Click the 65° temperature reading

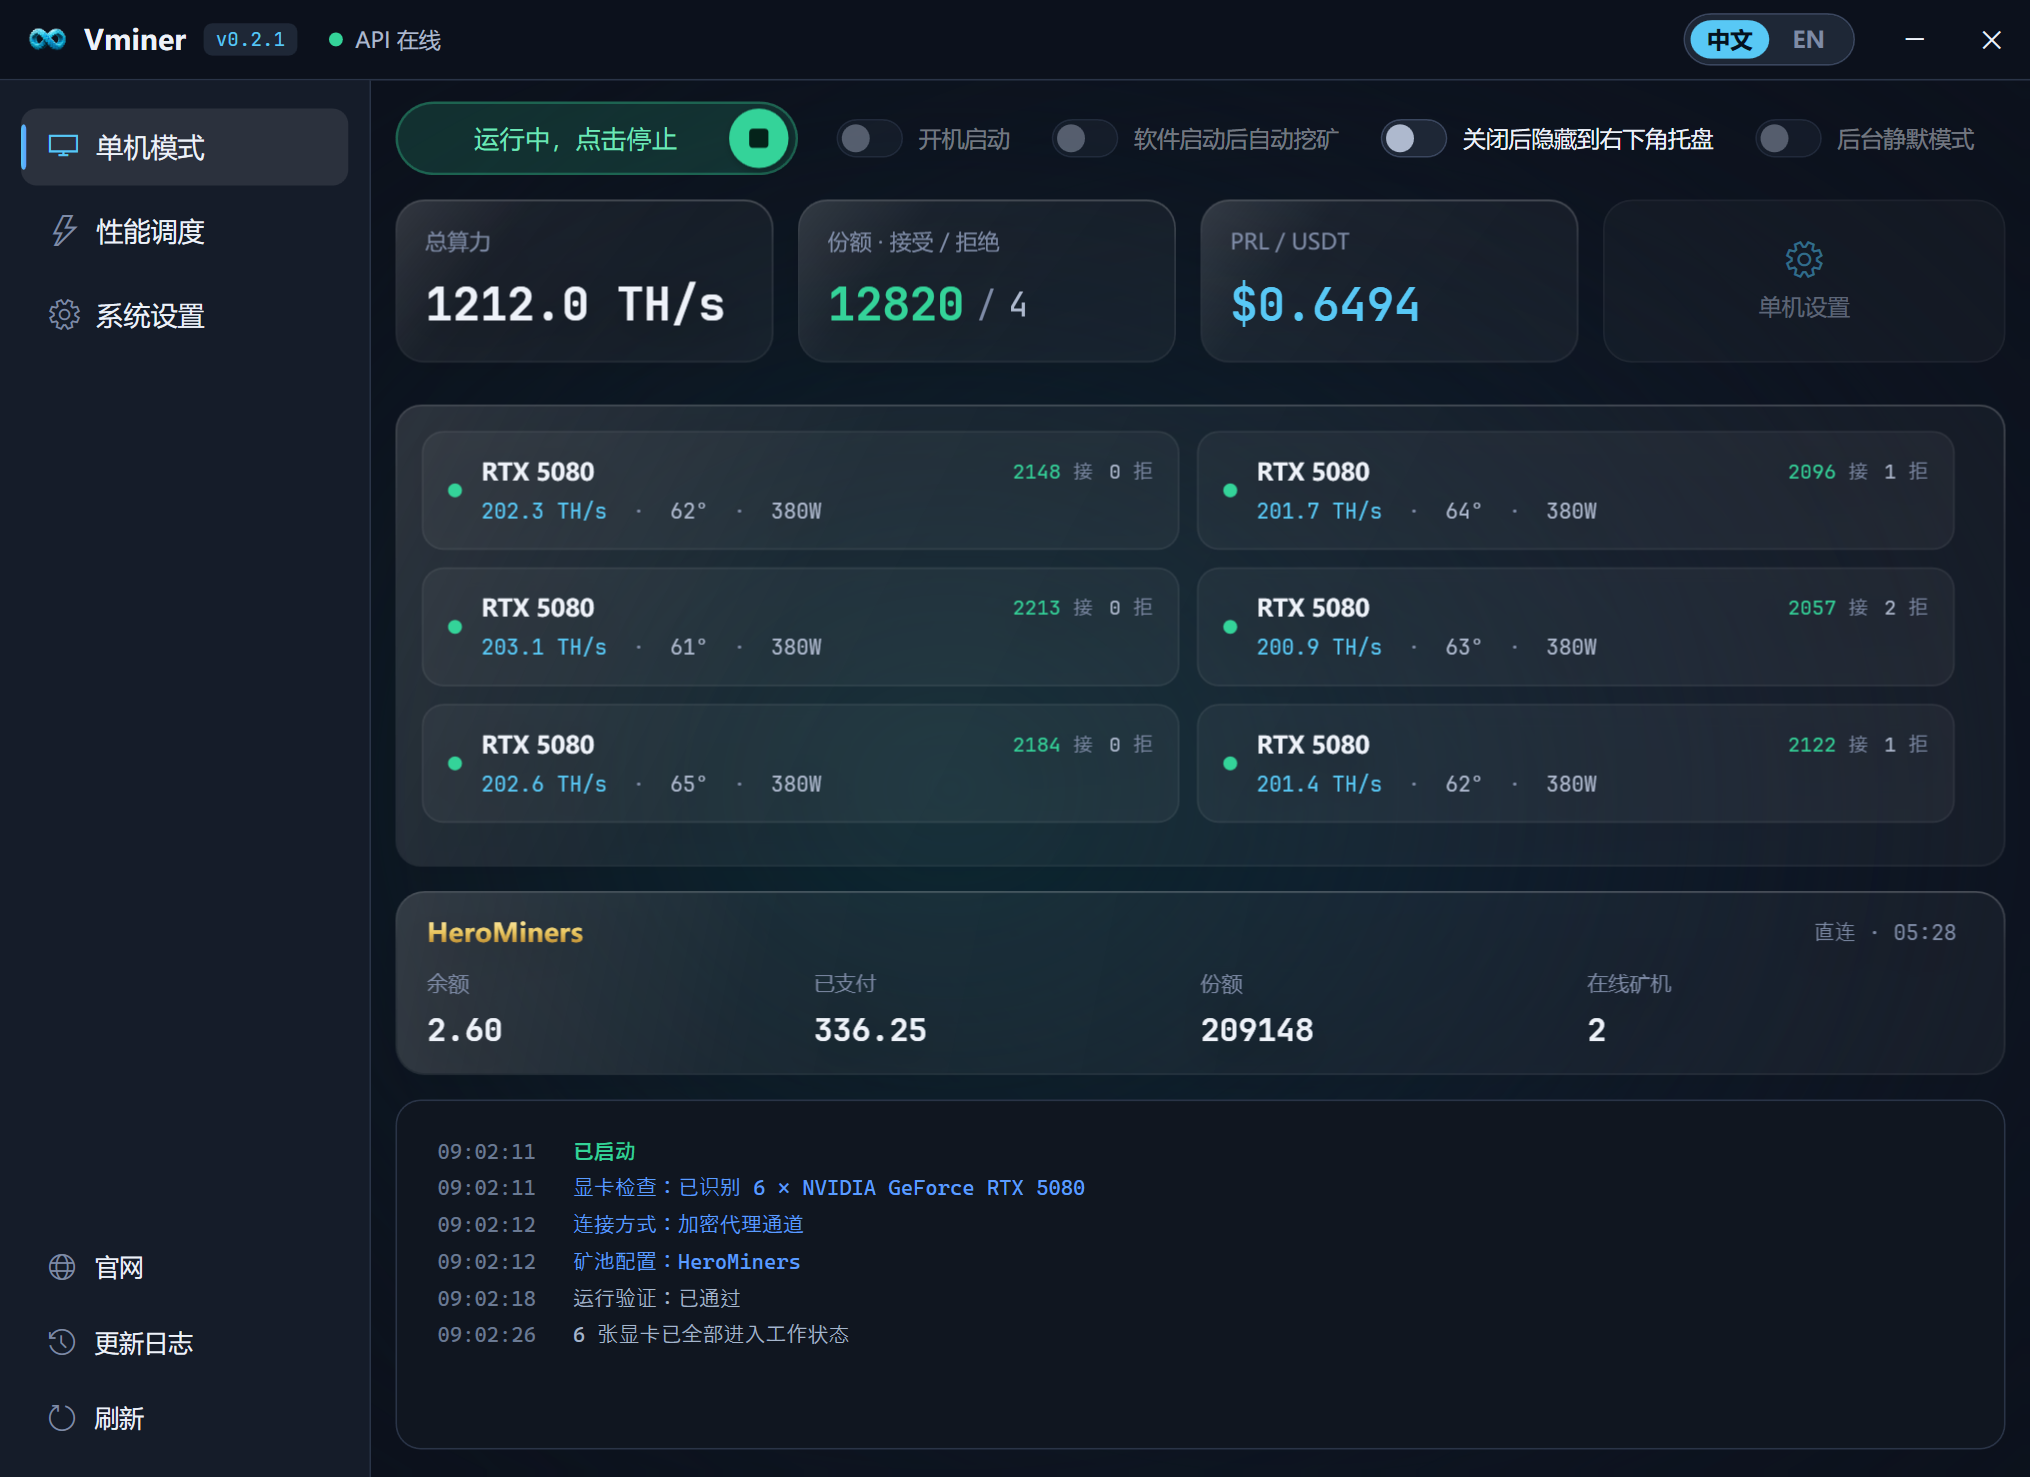pyautogui.click(x=688, y=784)
